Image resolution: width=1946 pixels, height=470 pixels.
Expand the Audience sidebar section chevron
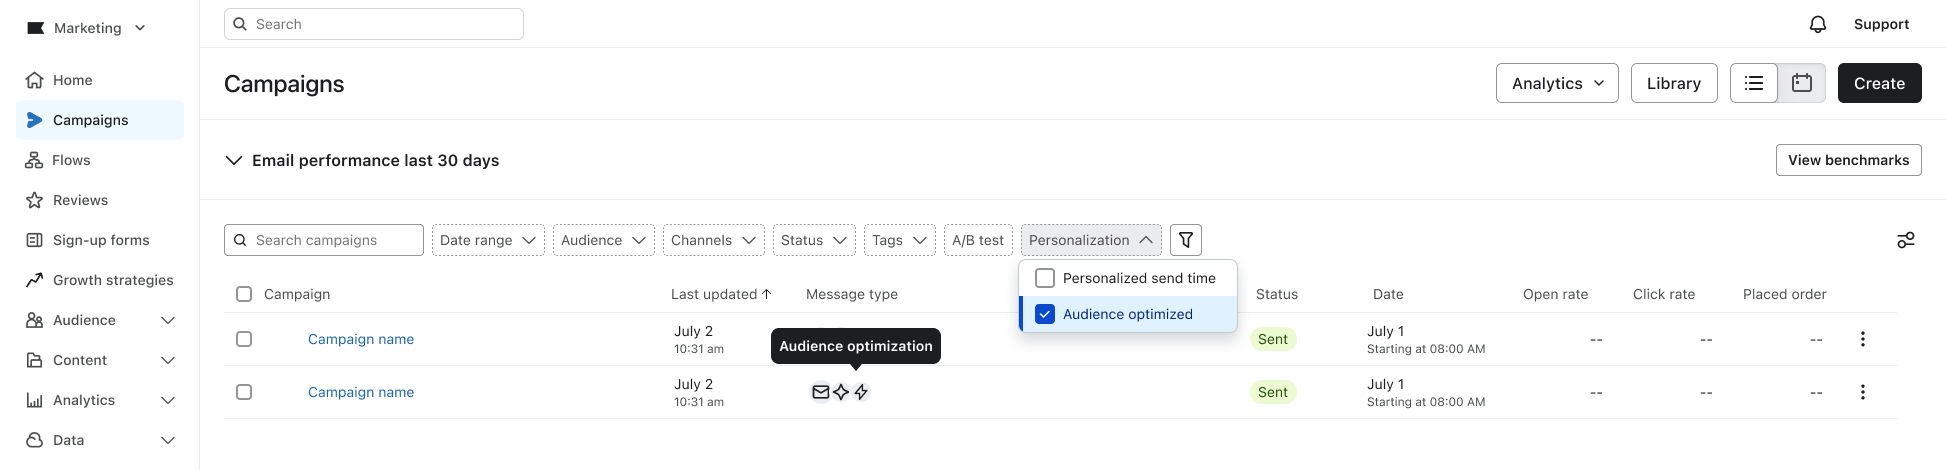coord(168,320)
